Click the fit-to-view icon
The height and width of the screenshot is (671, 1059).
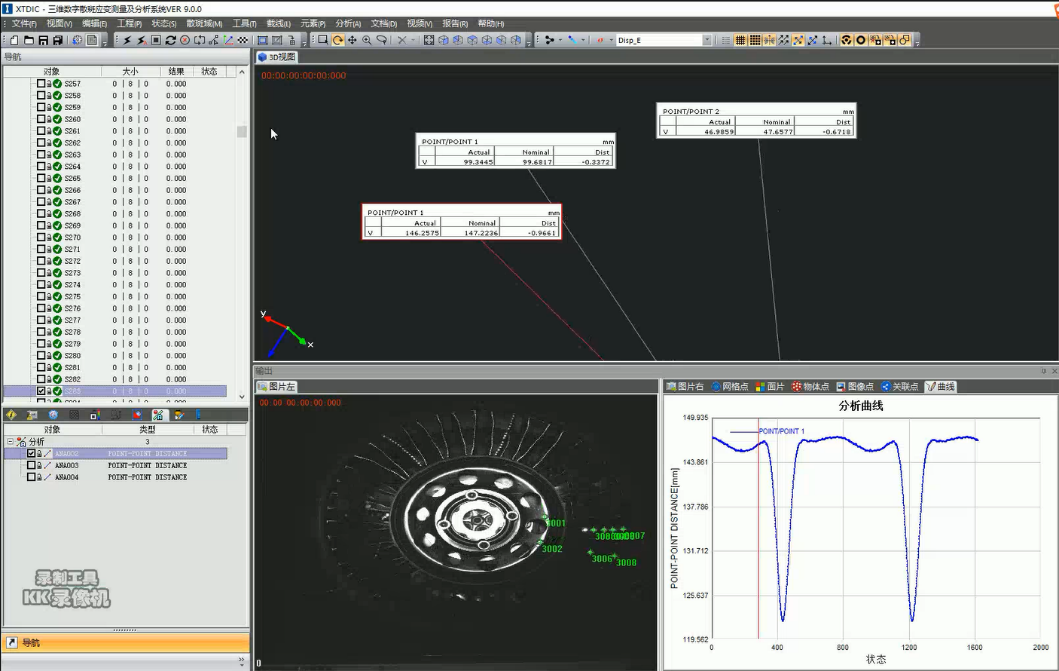point(429,41)
